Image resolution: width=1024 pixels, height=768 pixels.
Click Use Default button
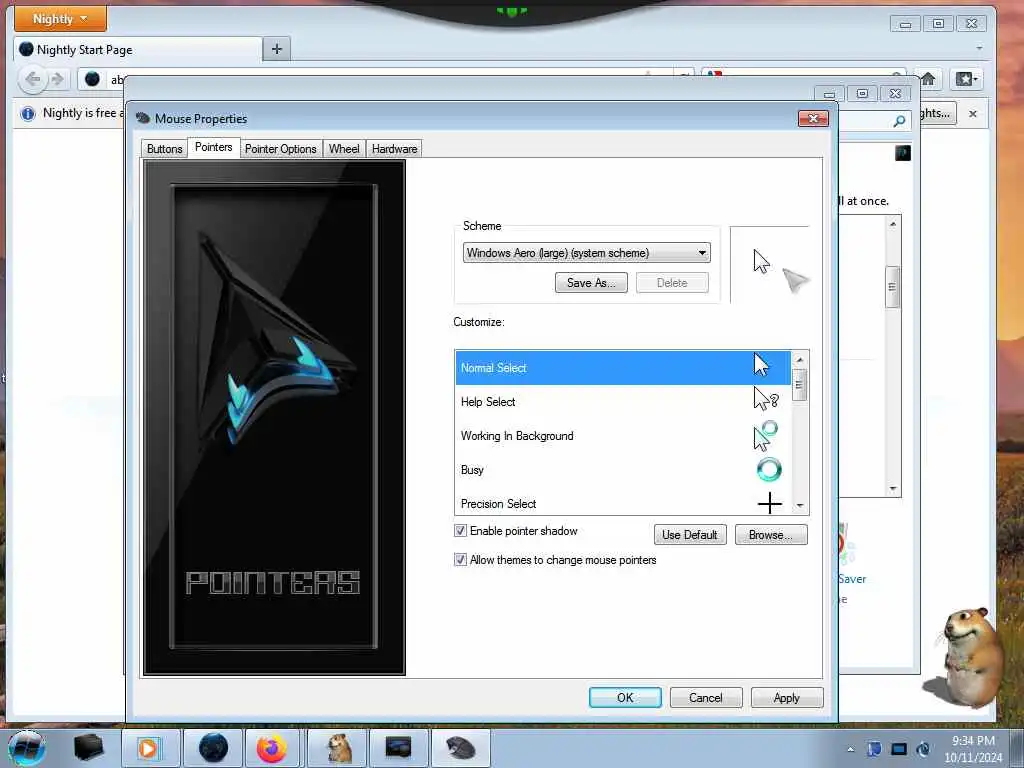tap(690, 535)
